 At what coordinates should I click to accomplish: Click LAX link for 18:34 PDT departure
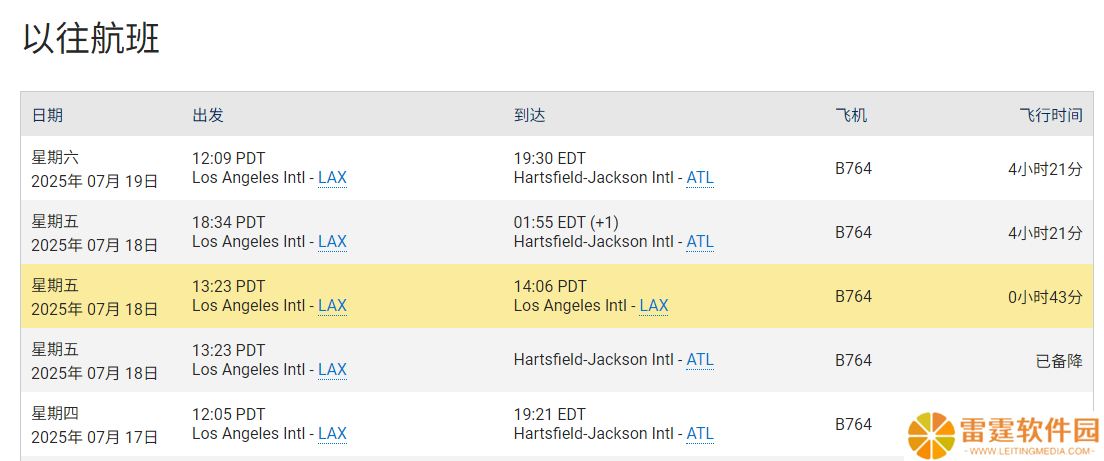point(332,242)
